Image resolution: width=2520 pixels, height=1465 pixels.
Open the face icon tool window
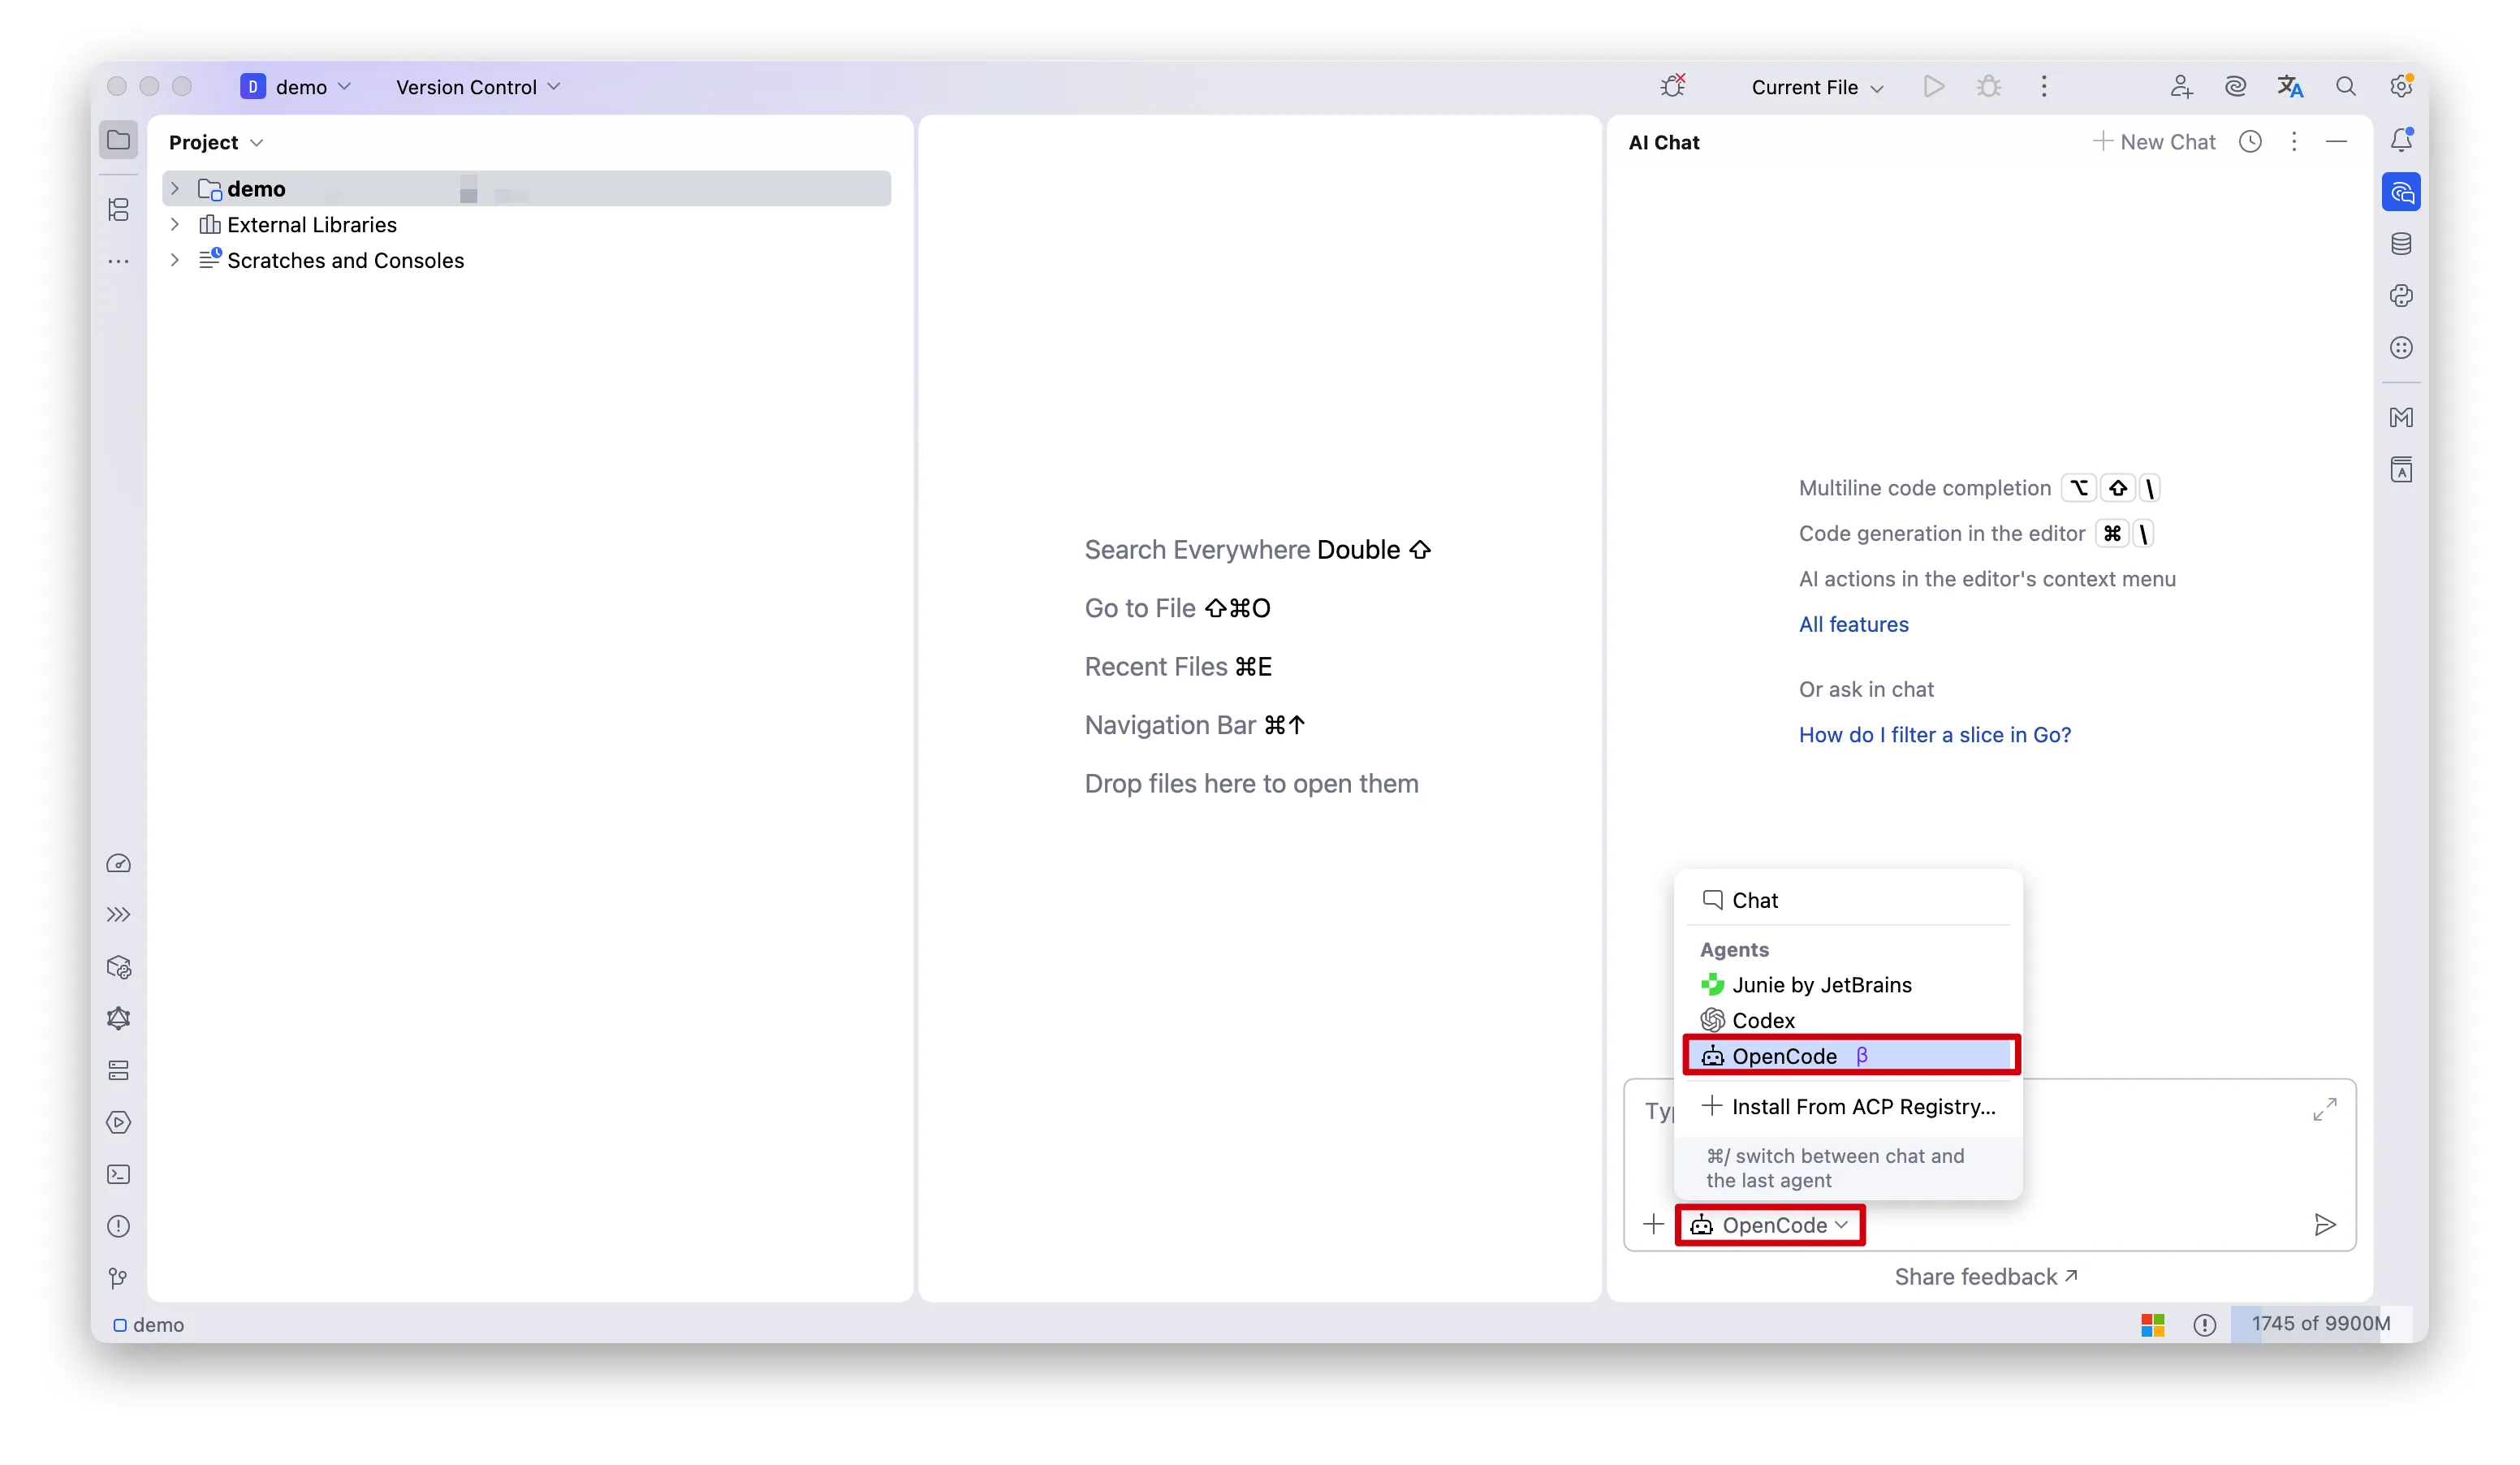coord(2401,348)
